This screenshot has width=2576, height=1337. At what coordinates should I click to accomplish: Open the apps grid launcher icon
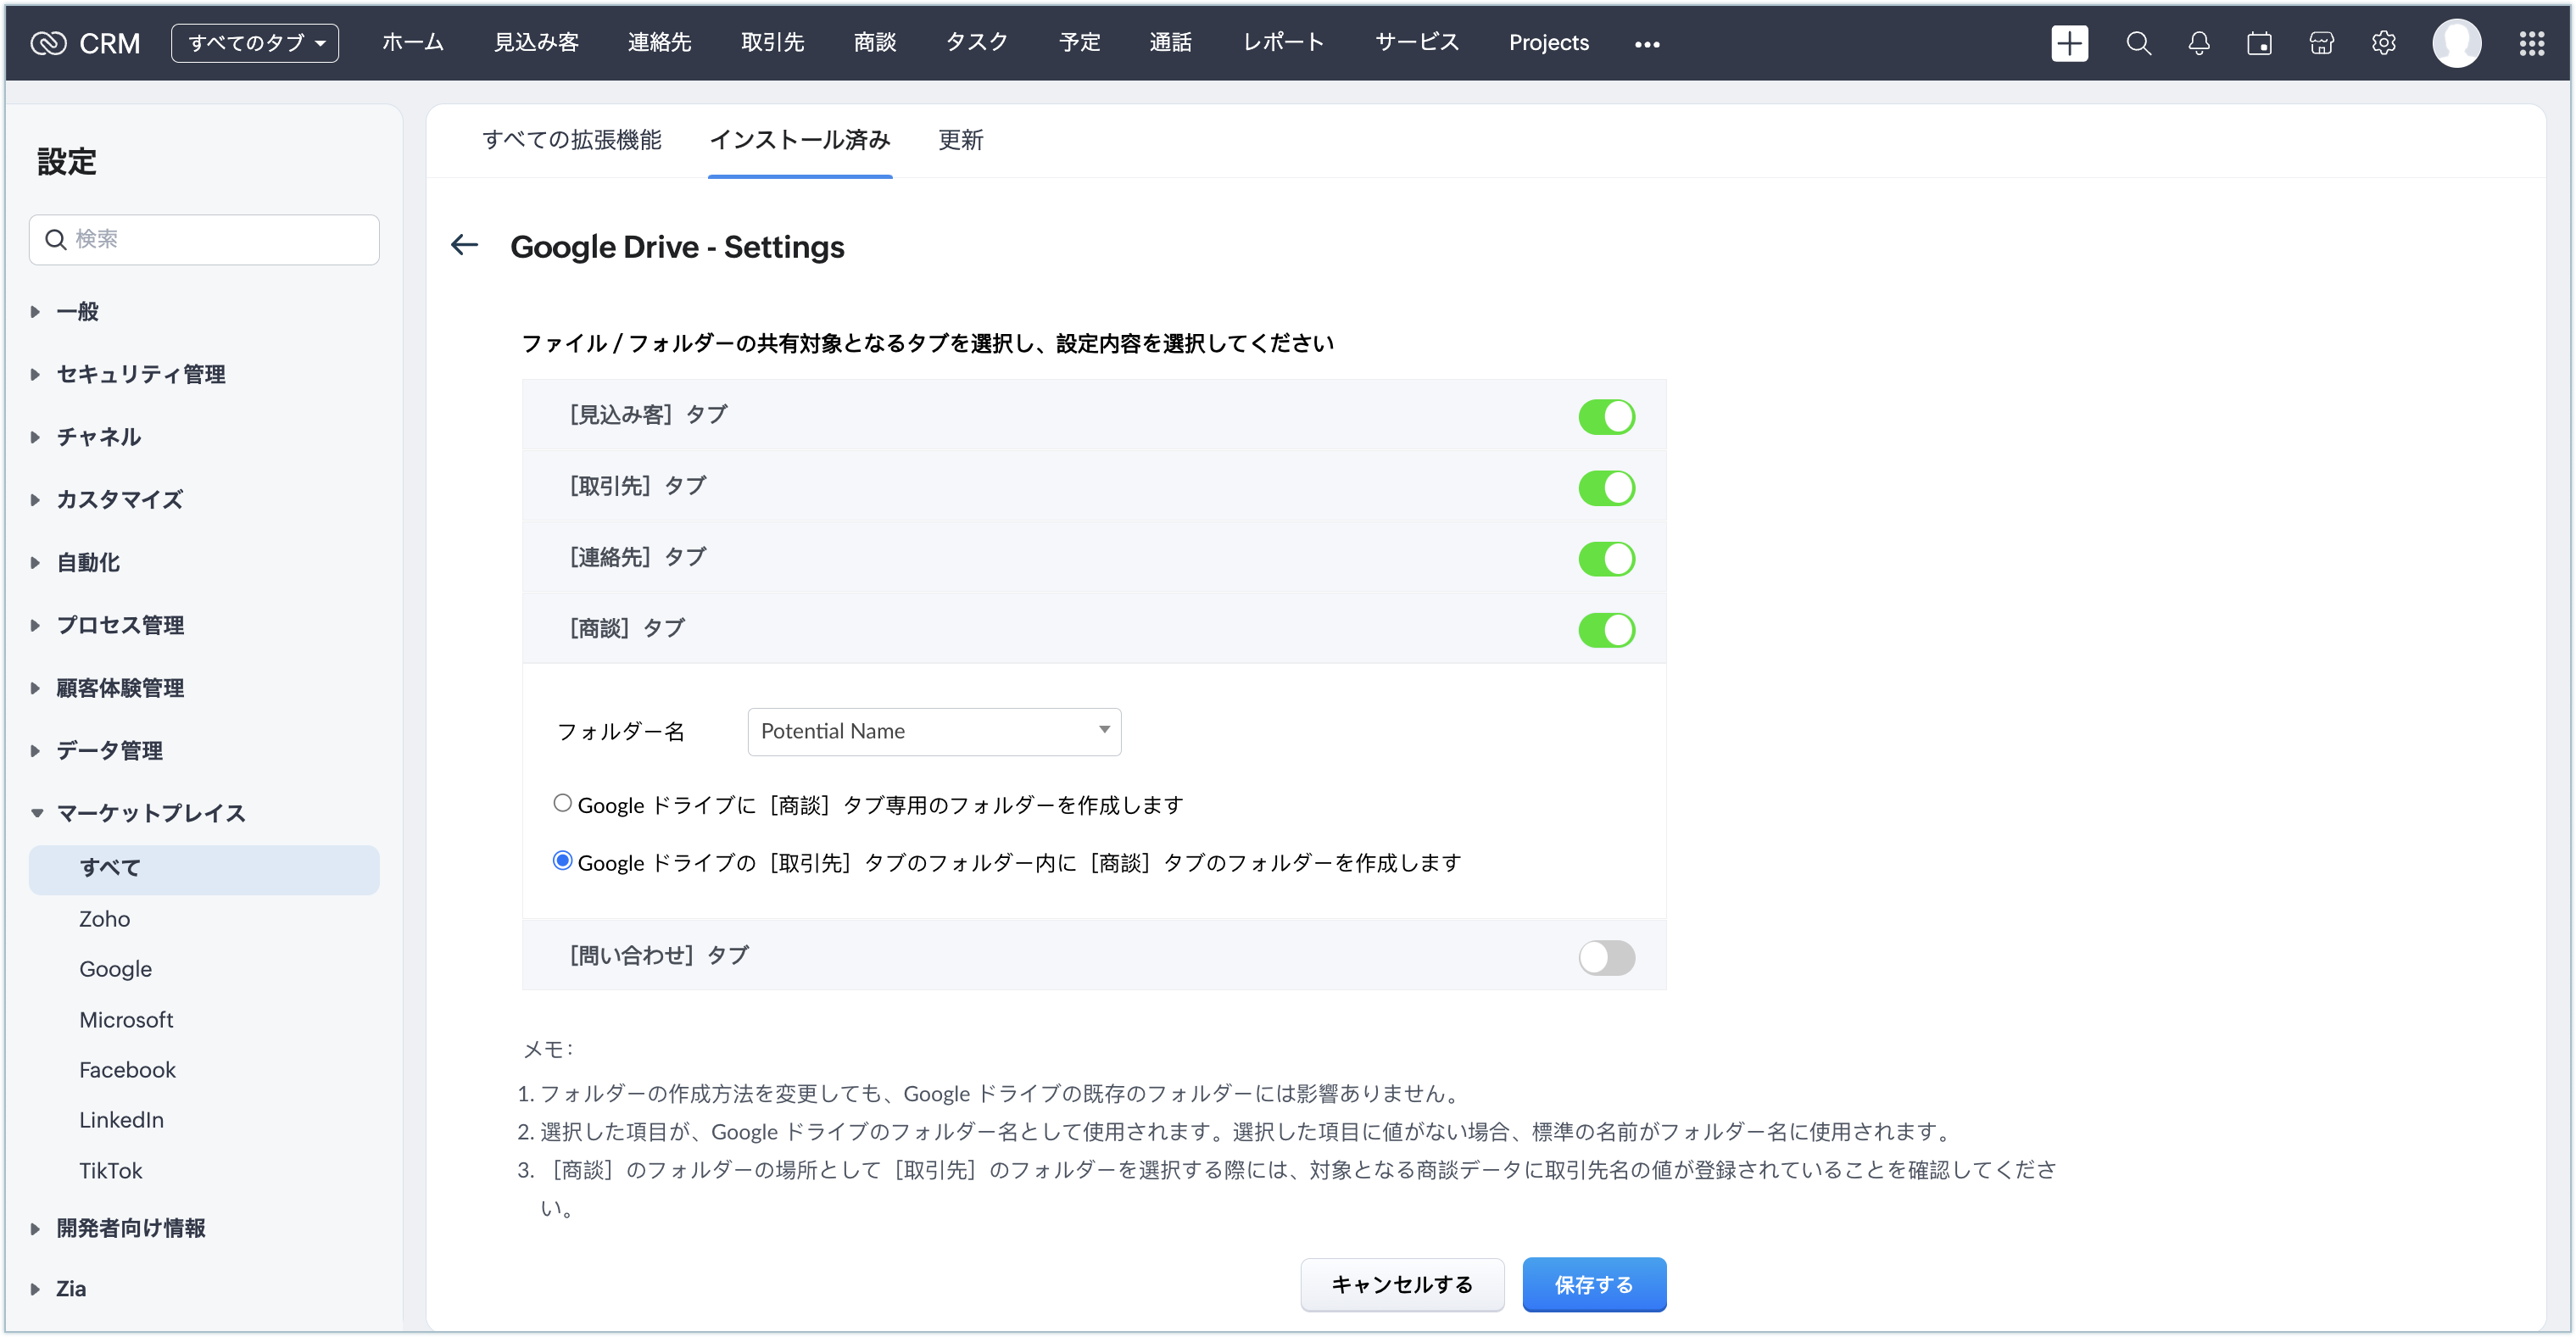(2531, 43)
